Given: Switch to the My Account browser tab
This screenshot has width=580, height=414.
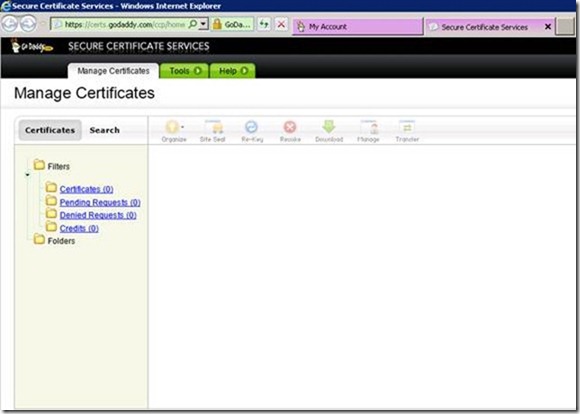Looking at the screenshot, I should pyautogui.click(x=357, y=27).
